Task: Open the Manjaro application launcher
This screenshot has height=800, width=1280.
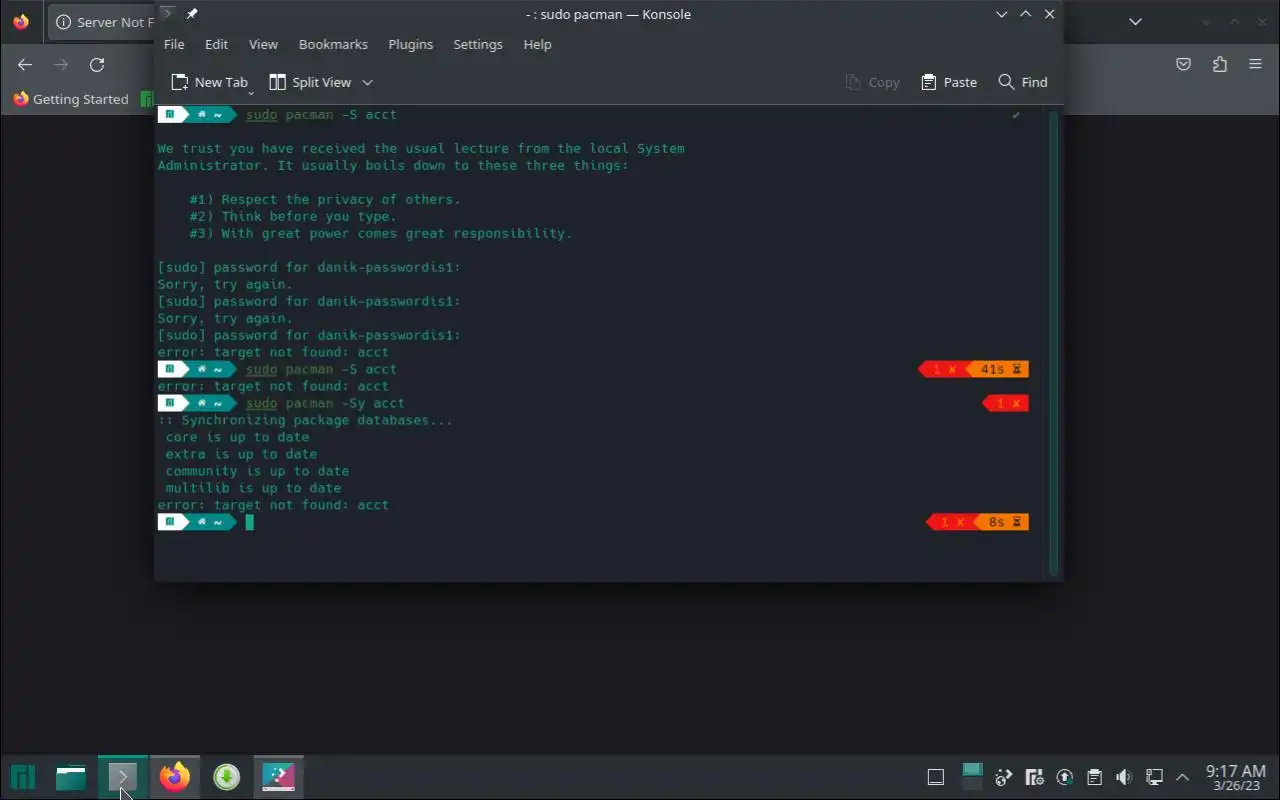Action: [x=23, y=777]
